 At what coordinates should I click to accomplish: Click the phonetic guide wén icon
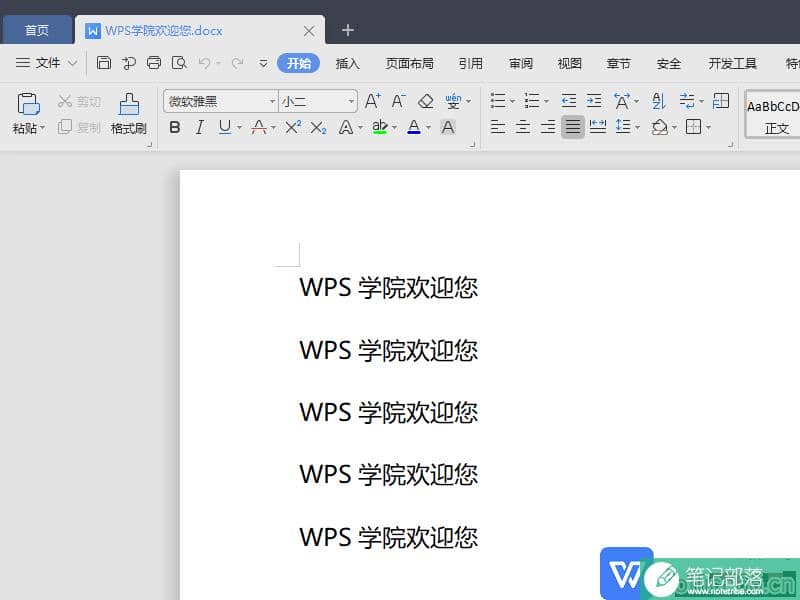[453, 101]
